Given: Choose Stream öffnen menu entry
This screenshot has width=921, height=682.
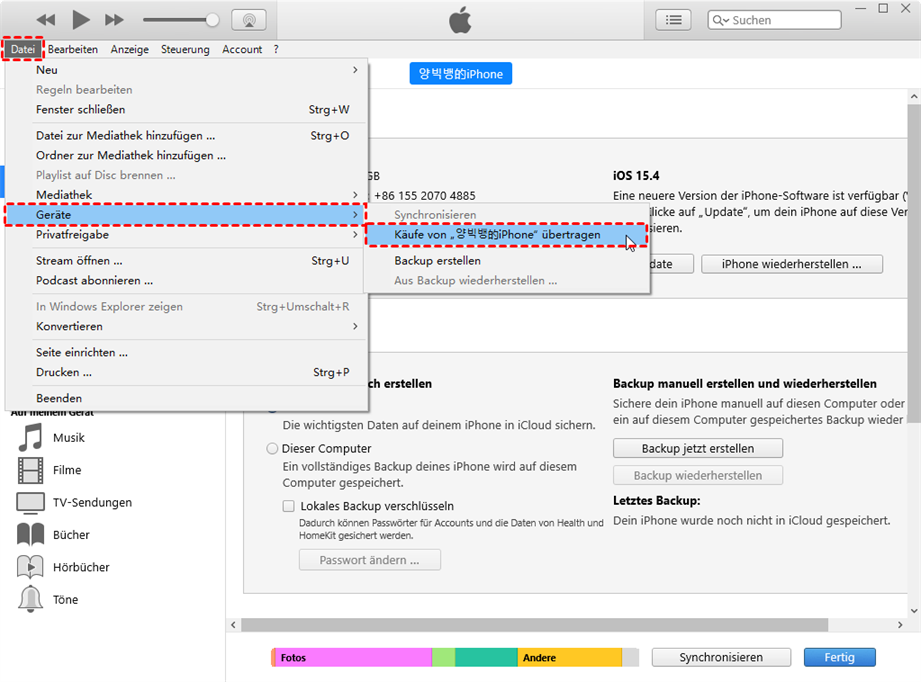Looking at the screenshot, I should (x=186, y=261).
